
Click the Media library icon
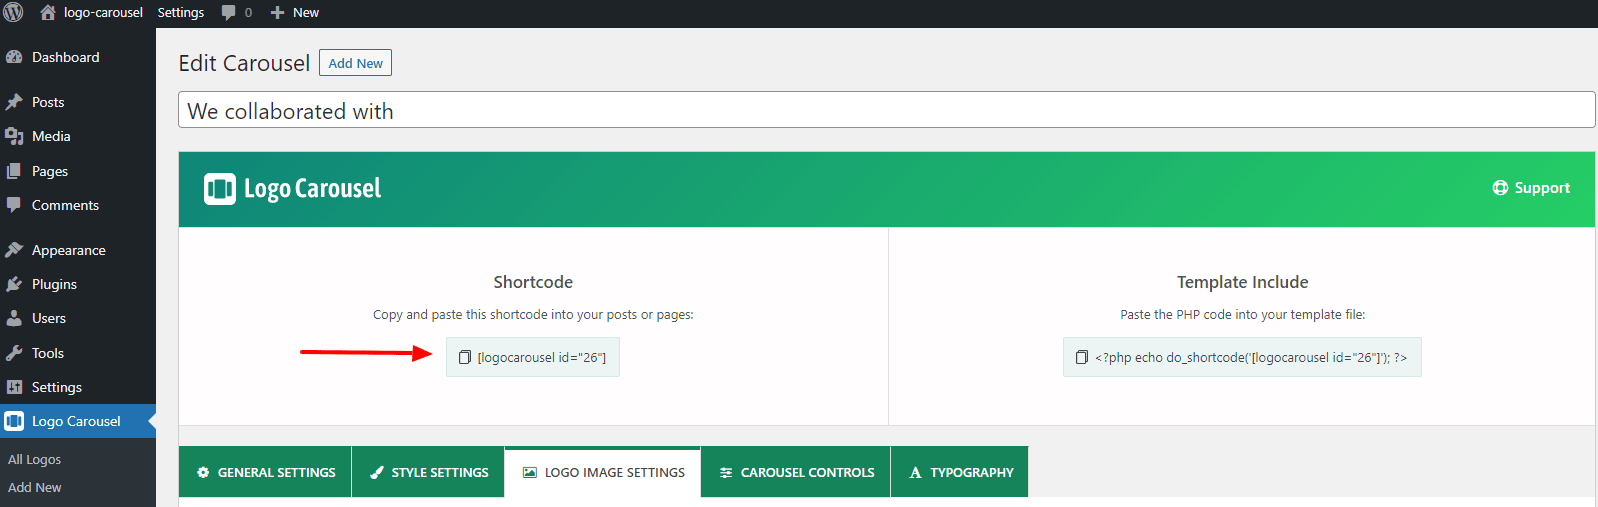(x=14, y=136)
